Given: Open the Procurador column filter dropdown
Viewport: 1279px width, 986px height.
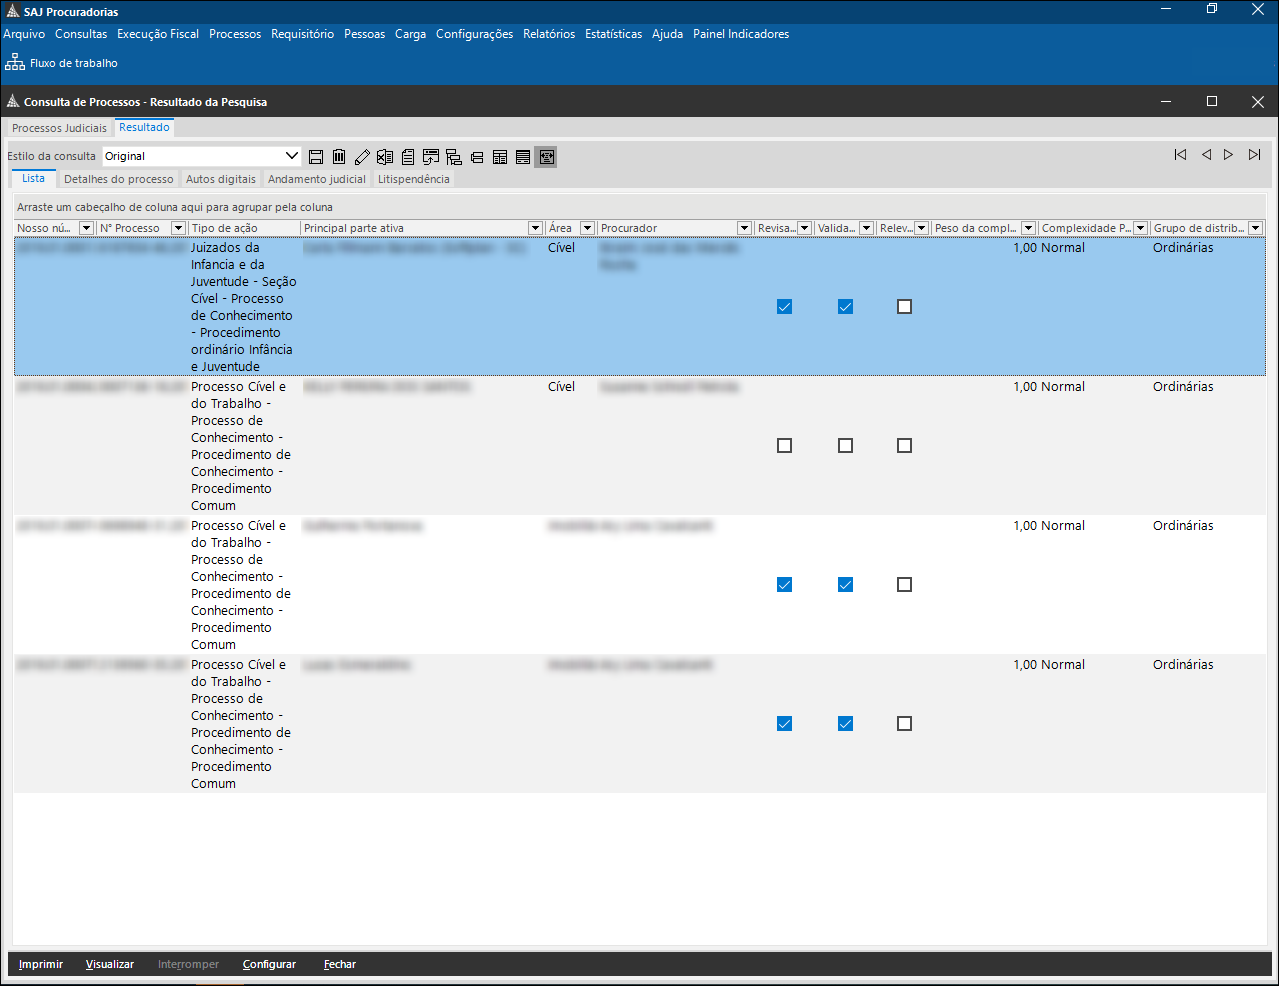Looking at the screenshot, I should pyautogui.click(x=744, y=229).
